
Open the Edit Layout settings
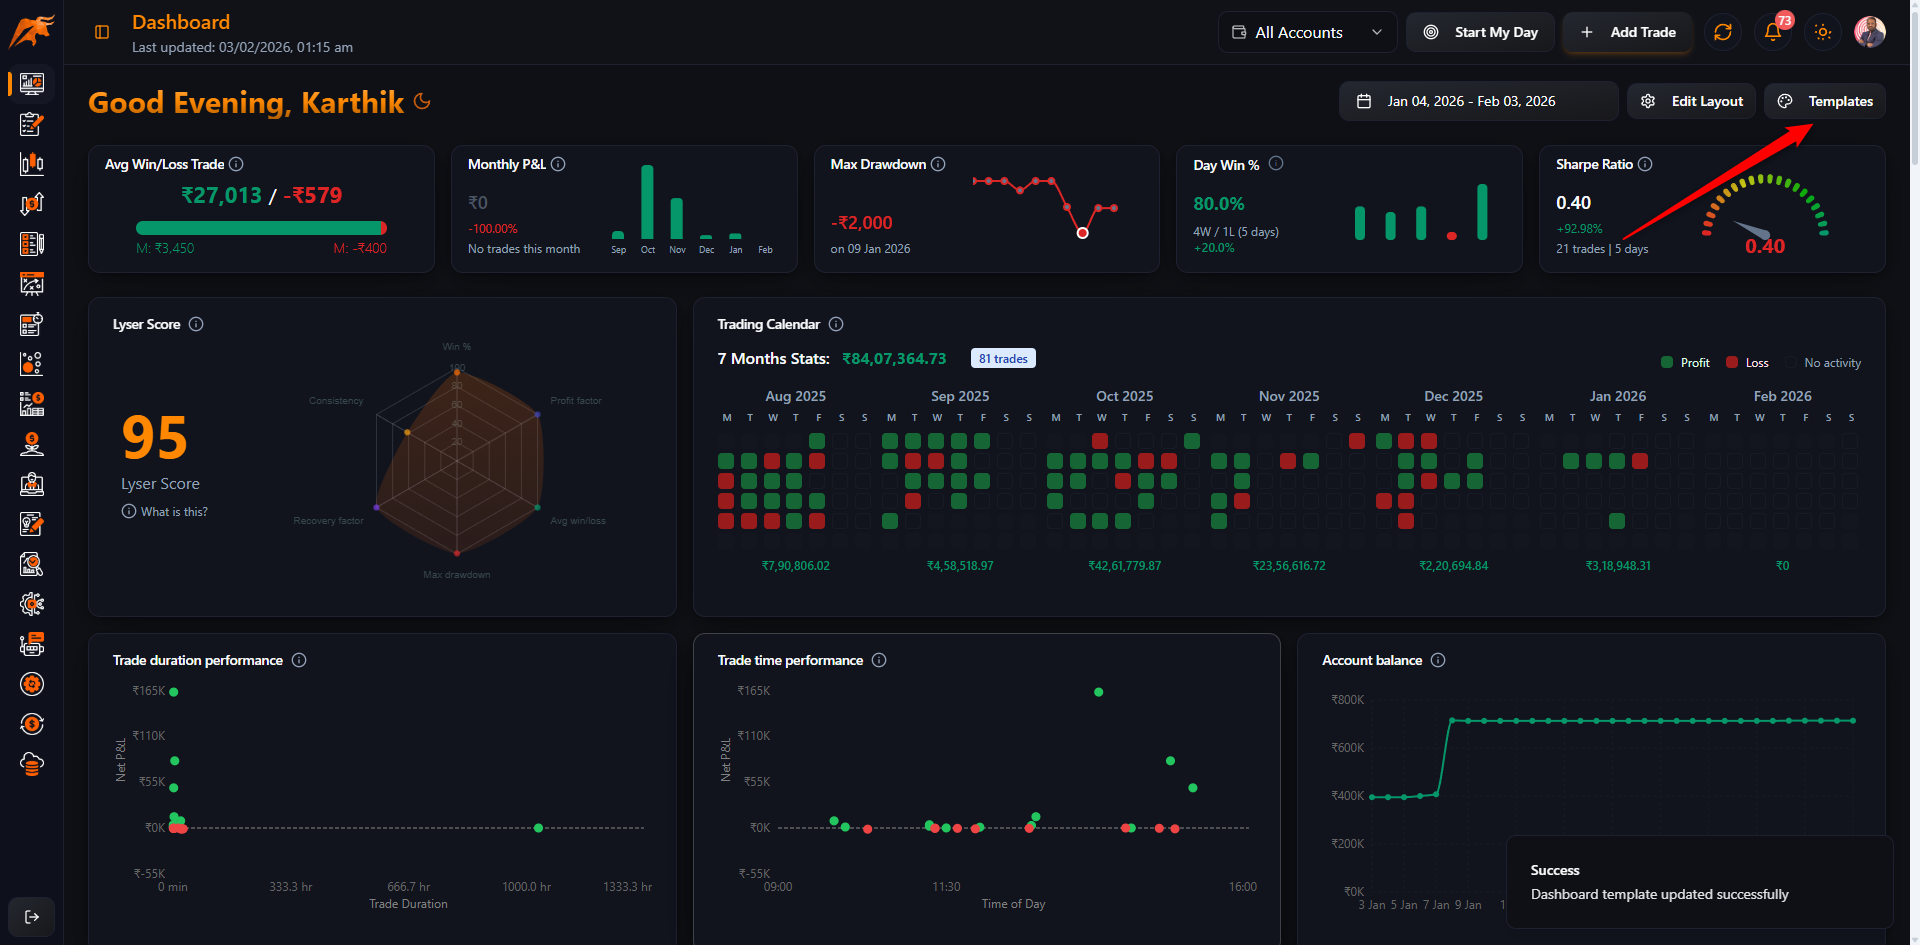point(1691,101)
